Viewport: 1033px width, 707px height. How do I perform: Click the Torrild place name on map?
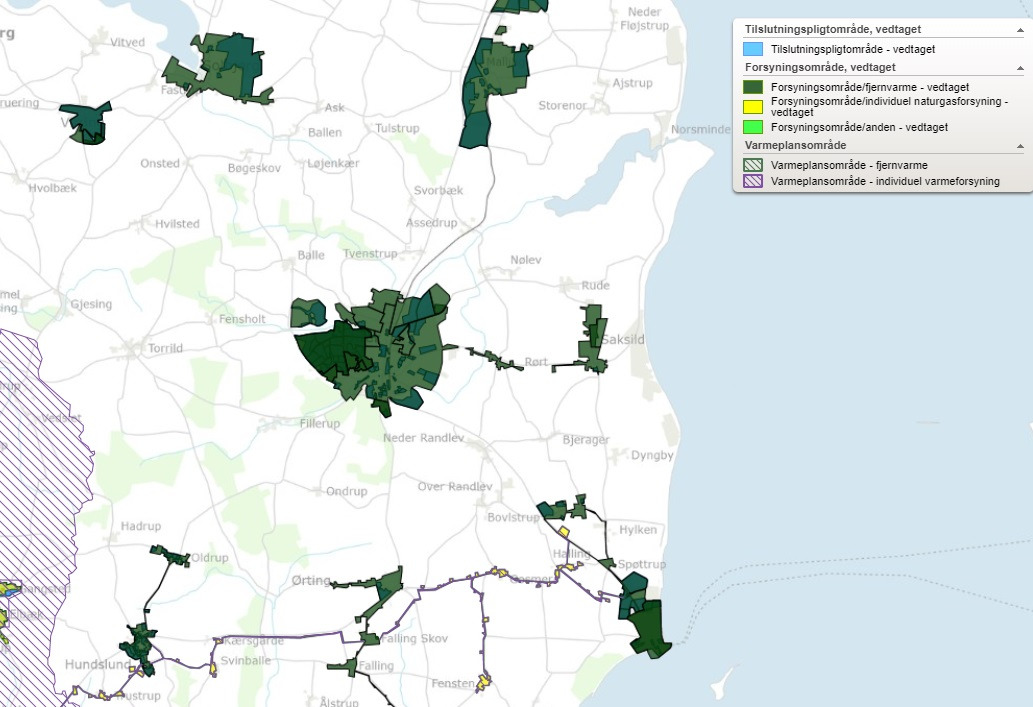tap(165, 349)
